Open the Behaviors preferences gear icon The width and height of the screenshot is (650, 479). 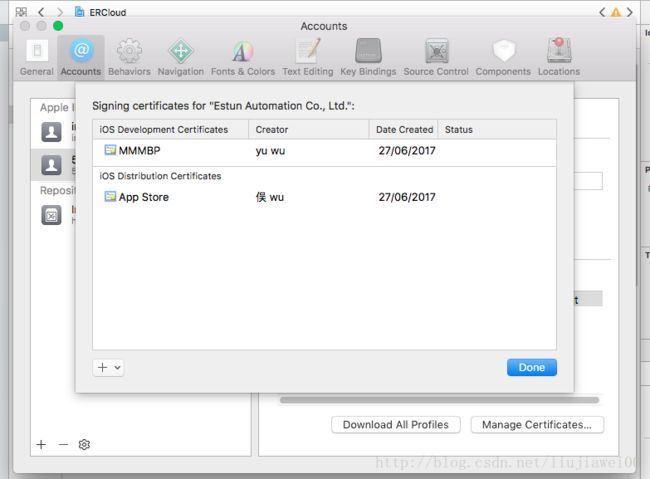129,51
